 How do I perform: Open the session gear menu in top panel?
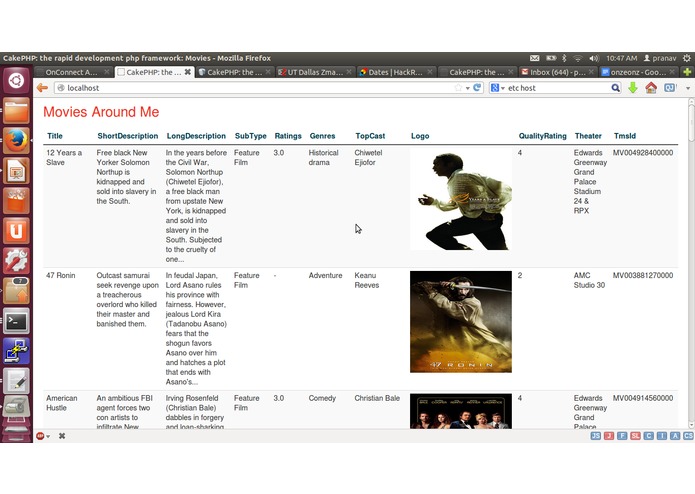pyautogui.click(x=687, y=58)
